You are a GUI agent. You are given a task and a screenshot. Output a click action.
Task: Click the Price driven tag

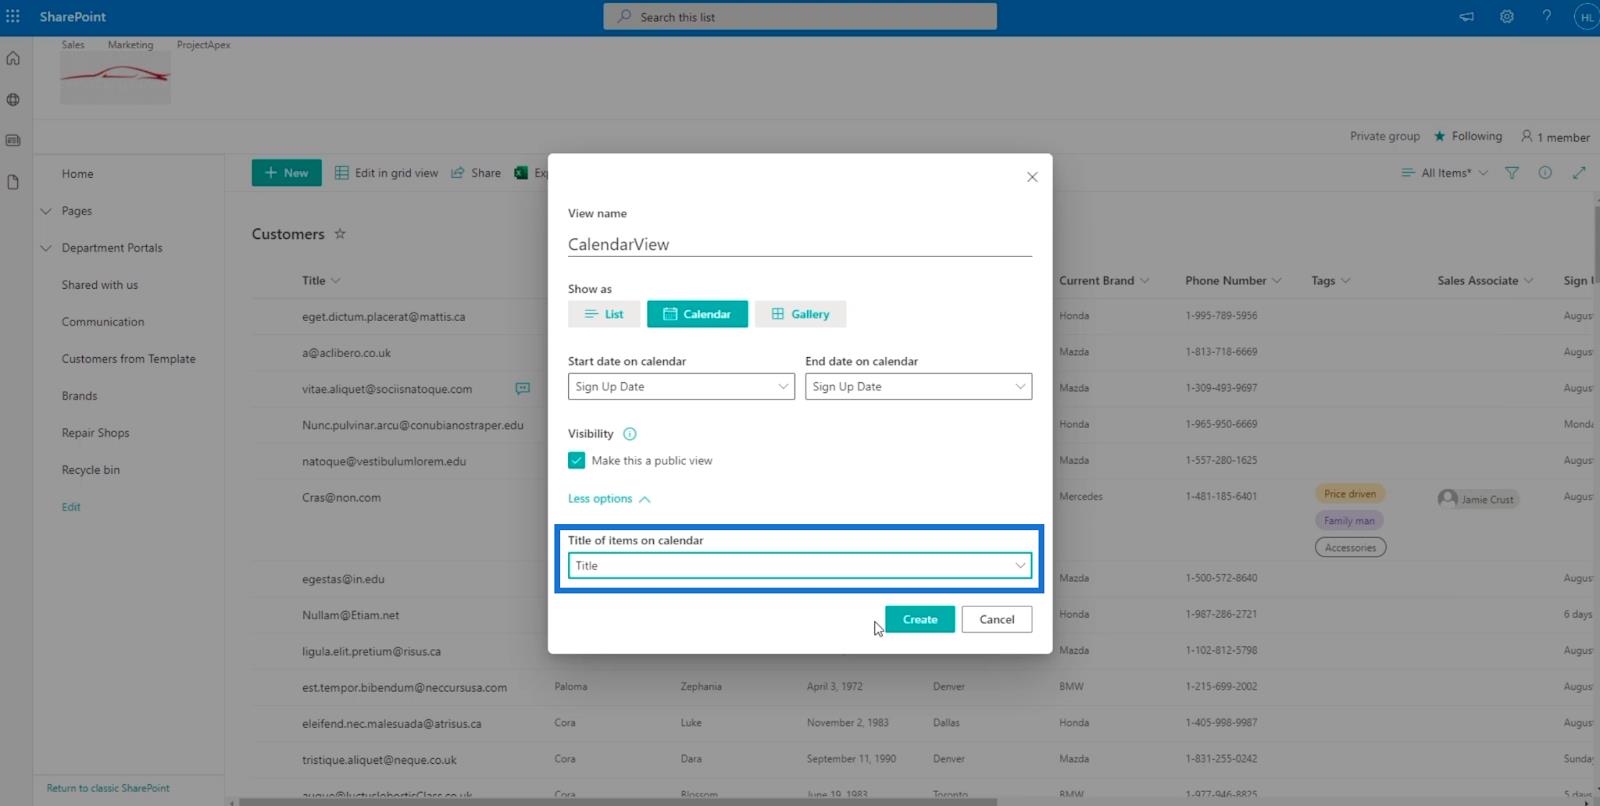tap(1350, 494)
